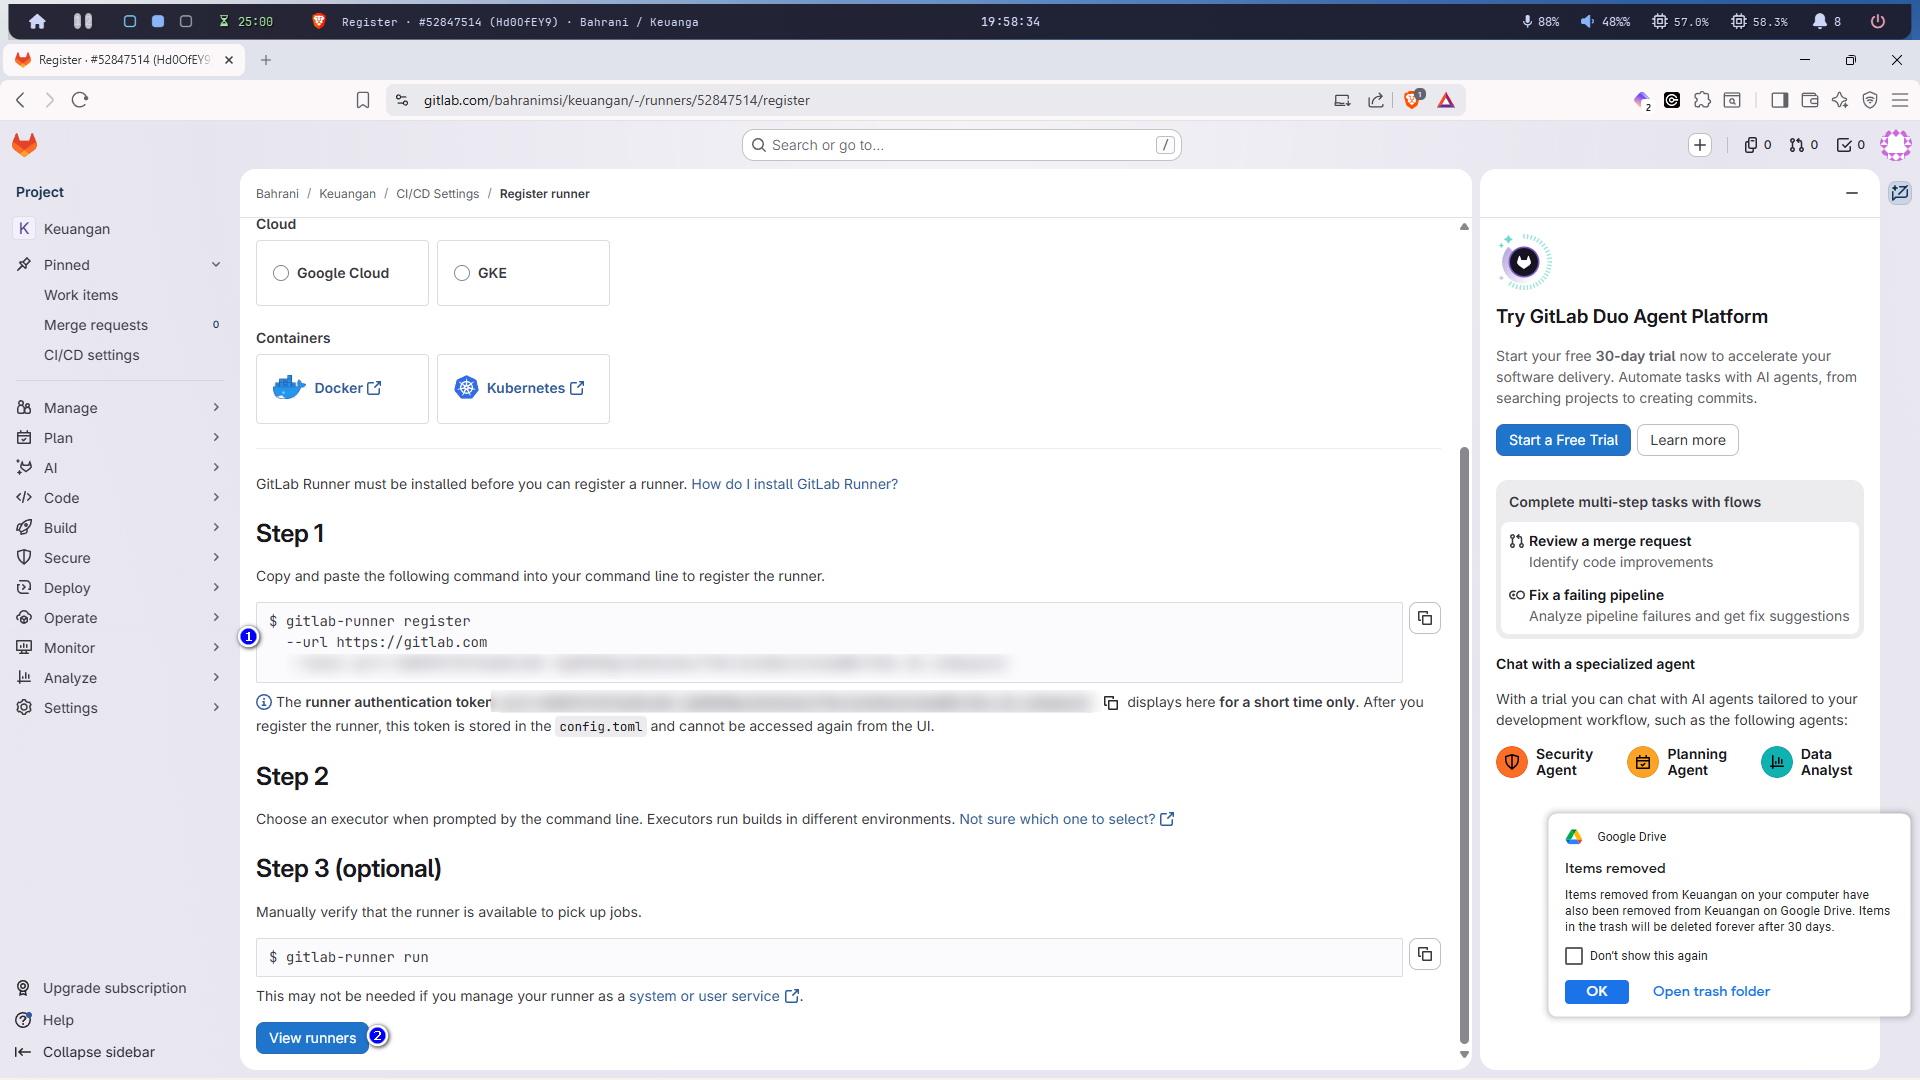Open the Kubernetes container docs card
The height and width of the screenshot is (1080, 1920).
pyautogui.click(x=523, y=389)
